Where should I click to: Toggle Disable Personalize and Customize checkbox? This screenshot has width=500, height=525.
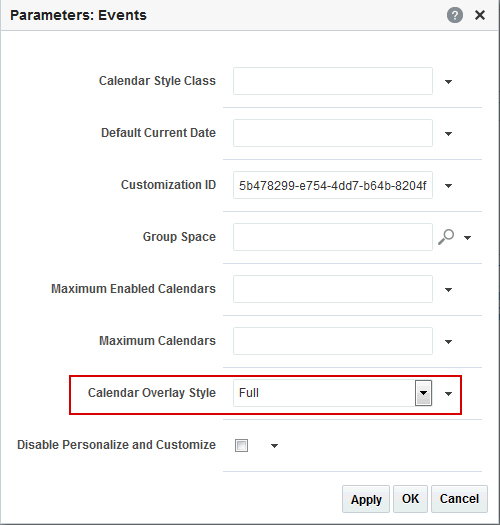coord(241,446)
